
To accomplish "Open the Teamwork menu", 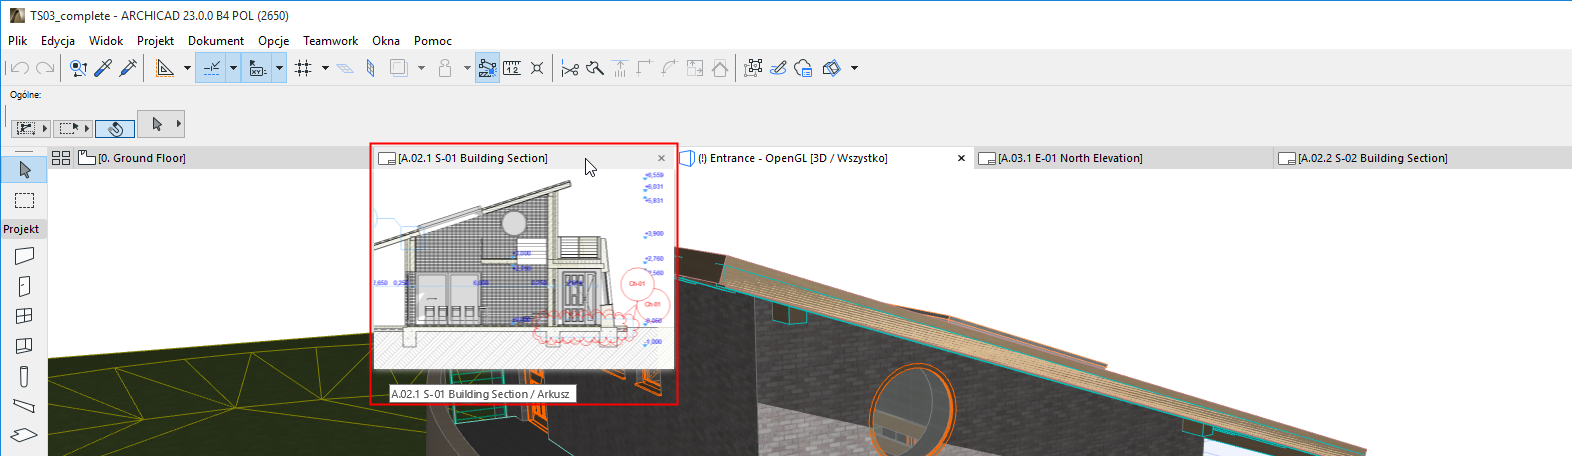I will click(x=330, y=41).
